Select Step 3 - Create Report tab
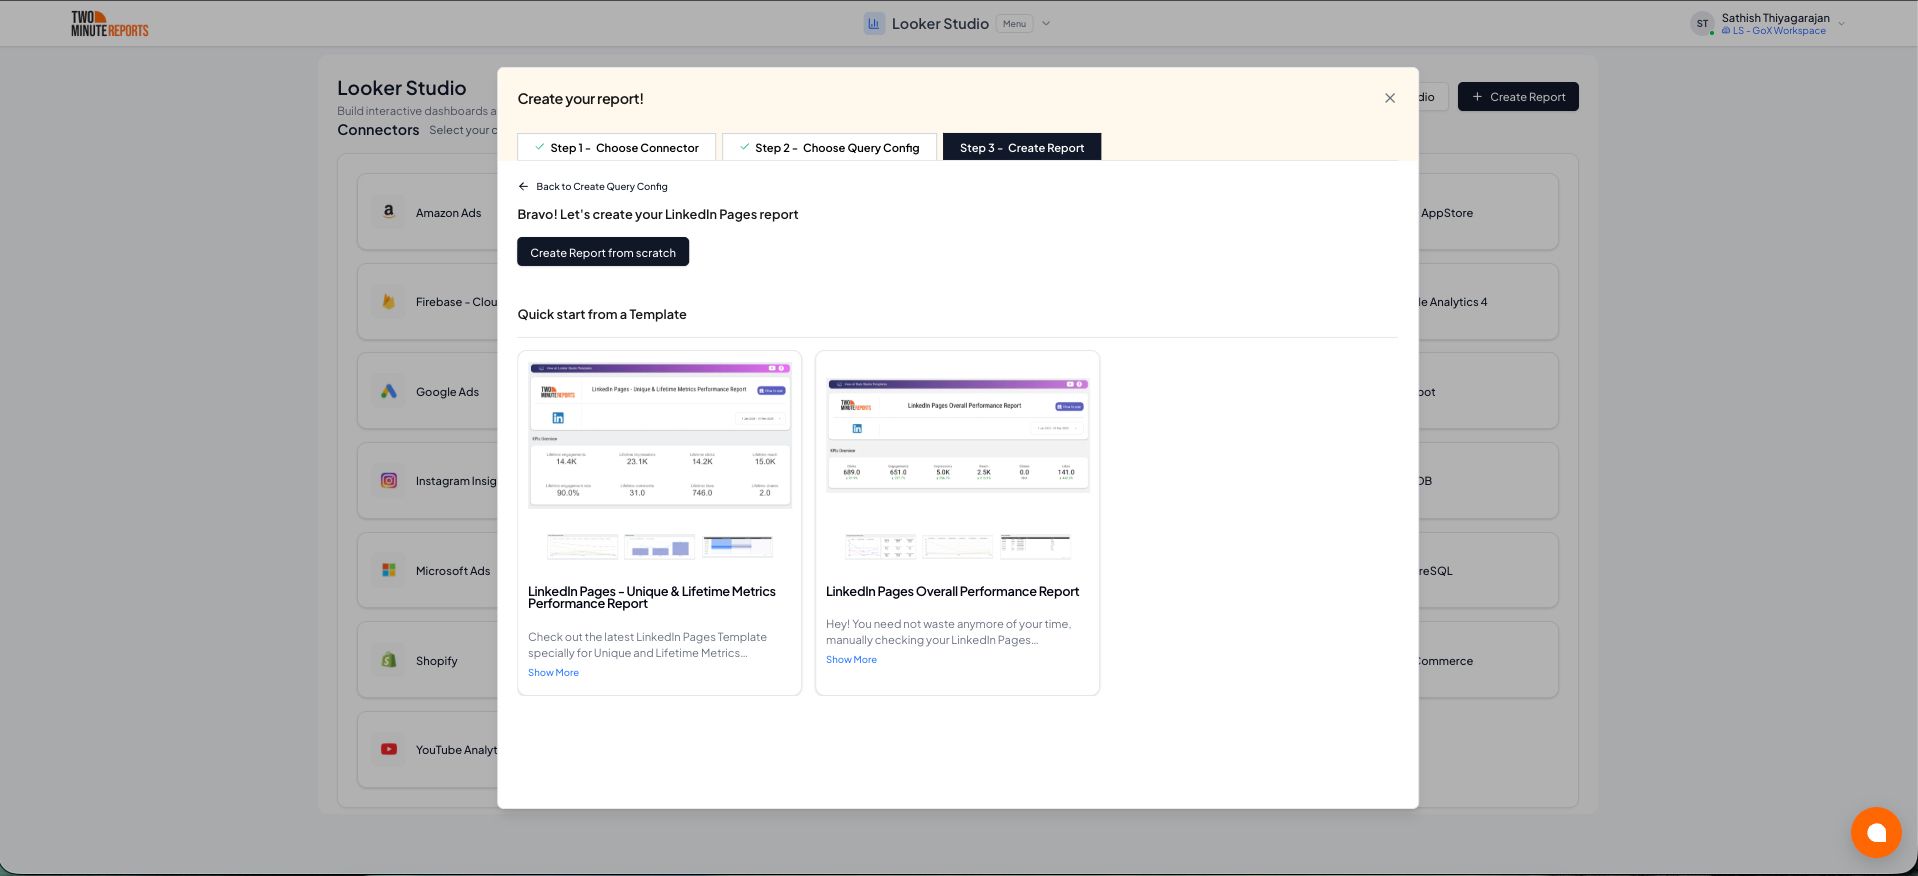 1021,147
